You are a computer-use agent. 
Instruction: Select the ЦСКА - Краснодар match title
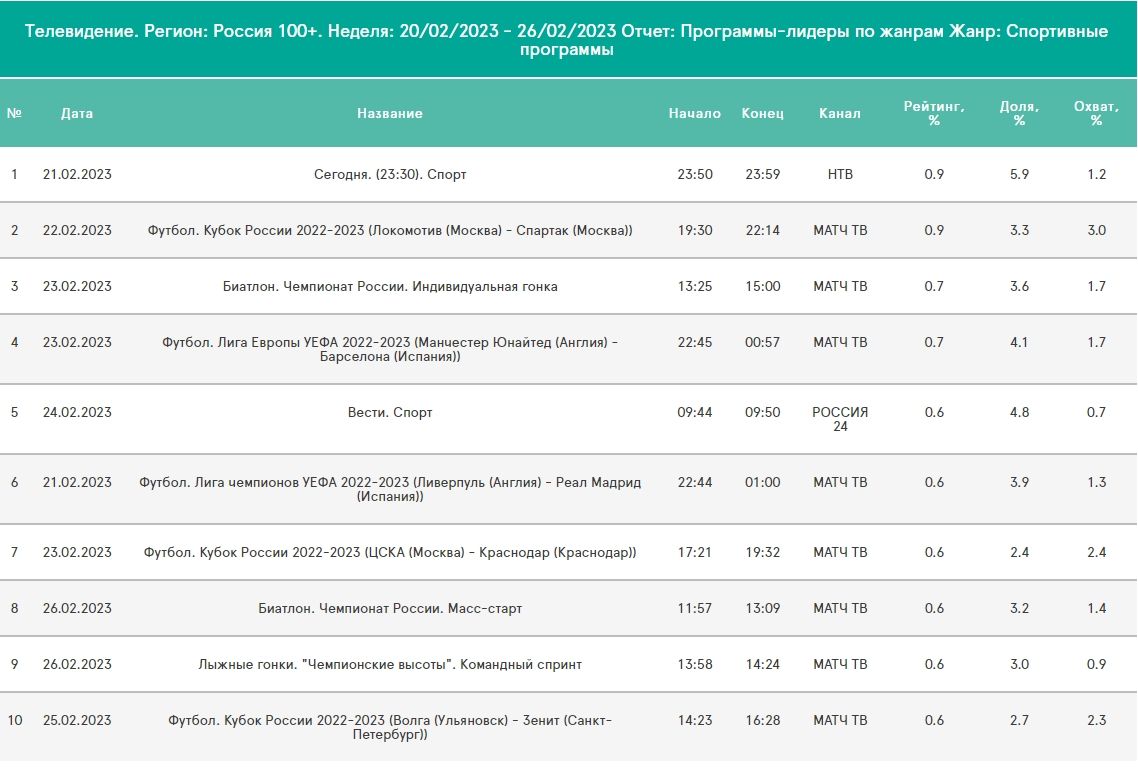tap(390, 552)
